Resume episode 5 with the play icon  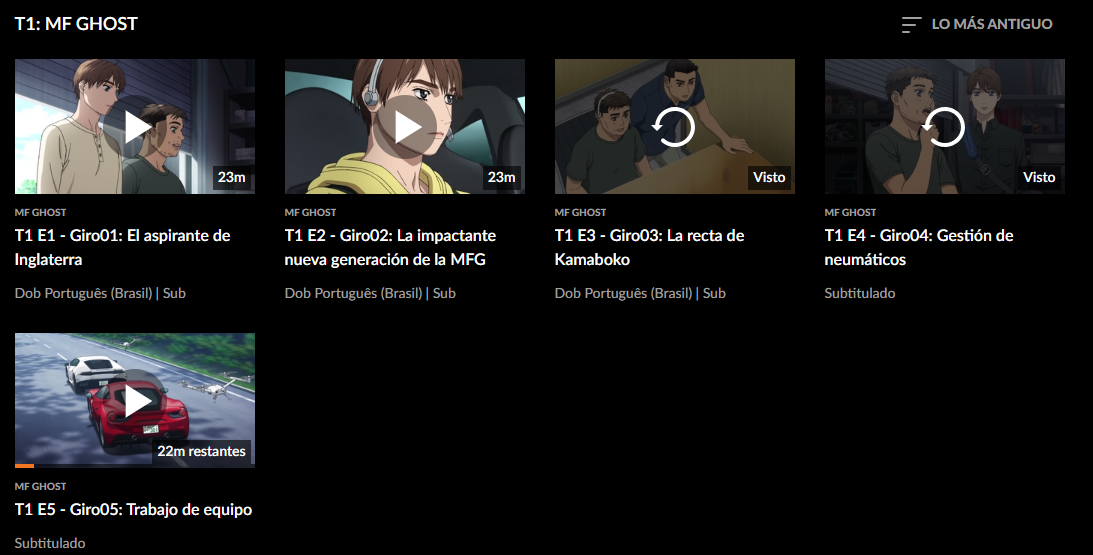pos(138,401)
